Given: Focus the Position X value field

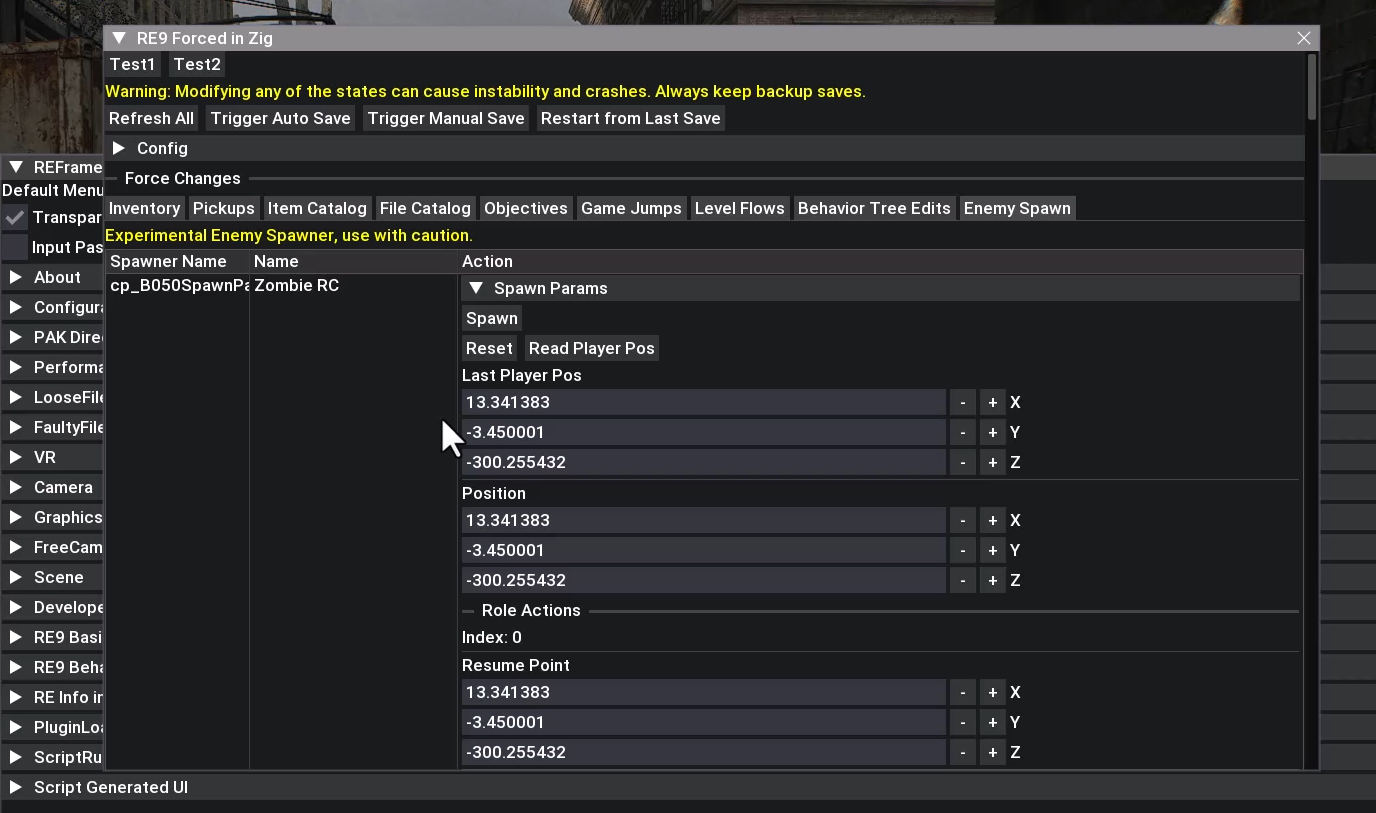Looking at the screenshot, I should pos(704,520).
